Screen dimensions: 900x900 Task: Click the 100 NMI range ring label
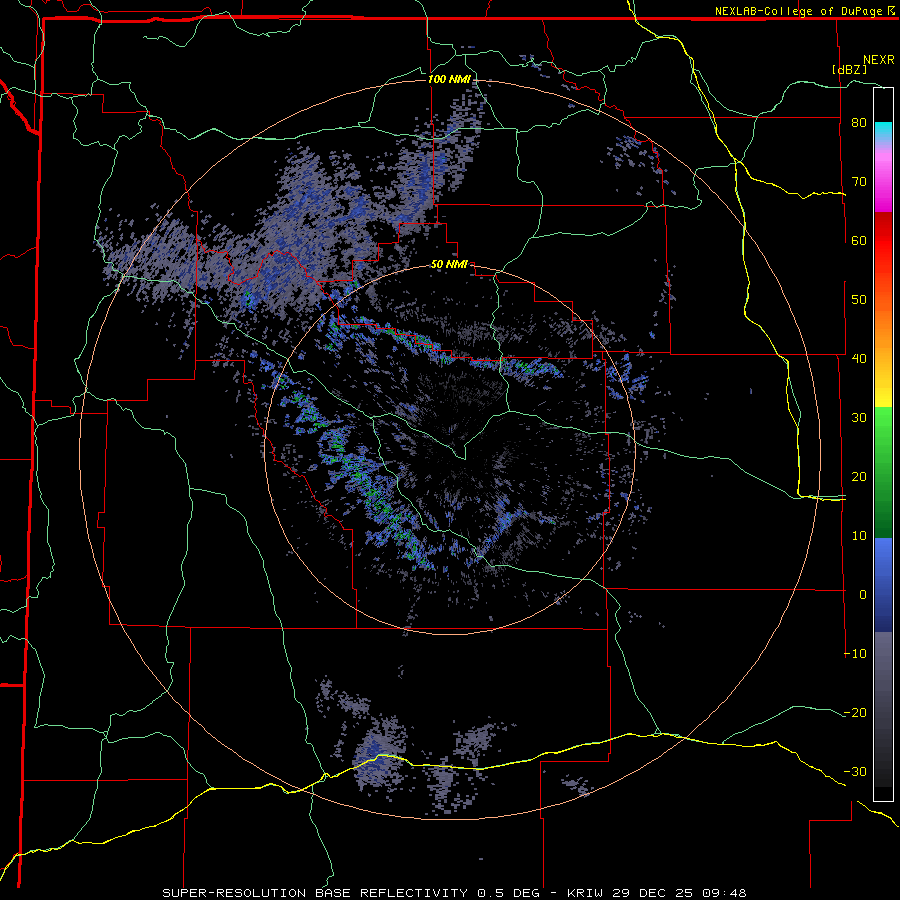[449, 79]
